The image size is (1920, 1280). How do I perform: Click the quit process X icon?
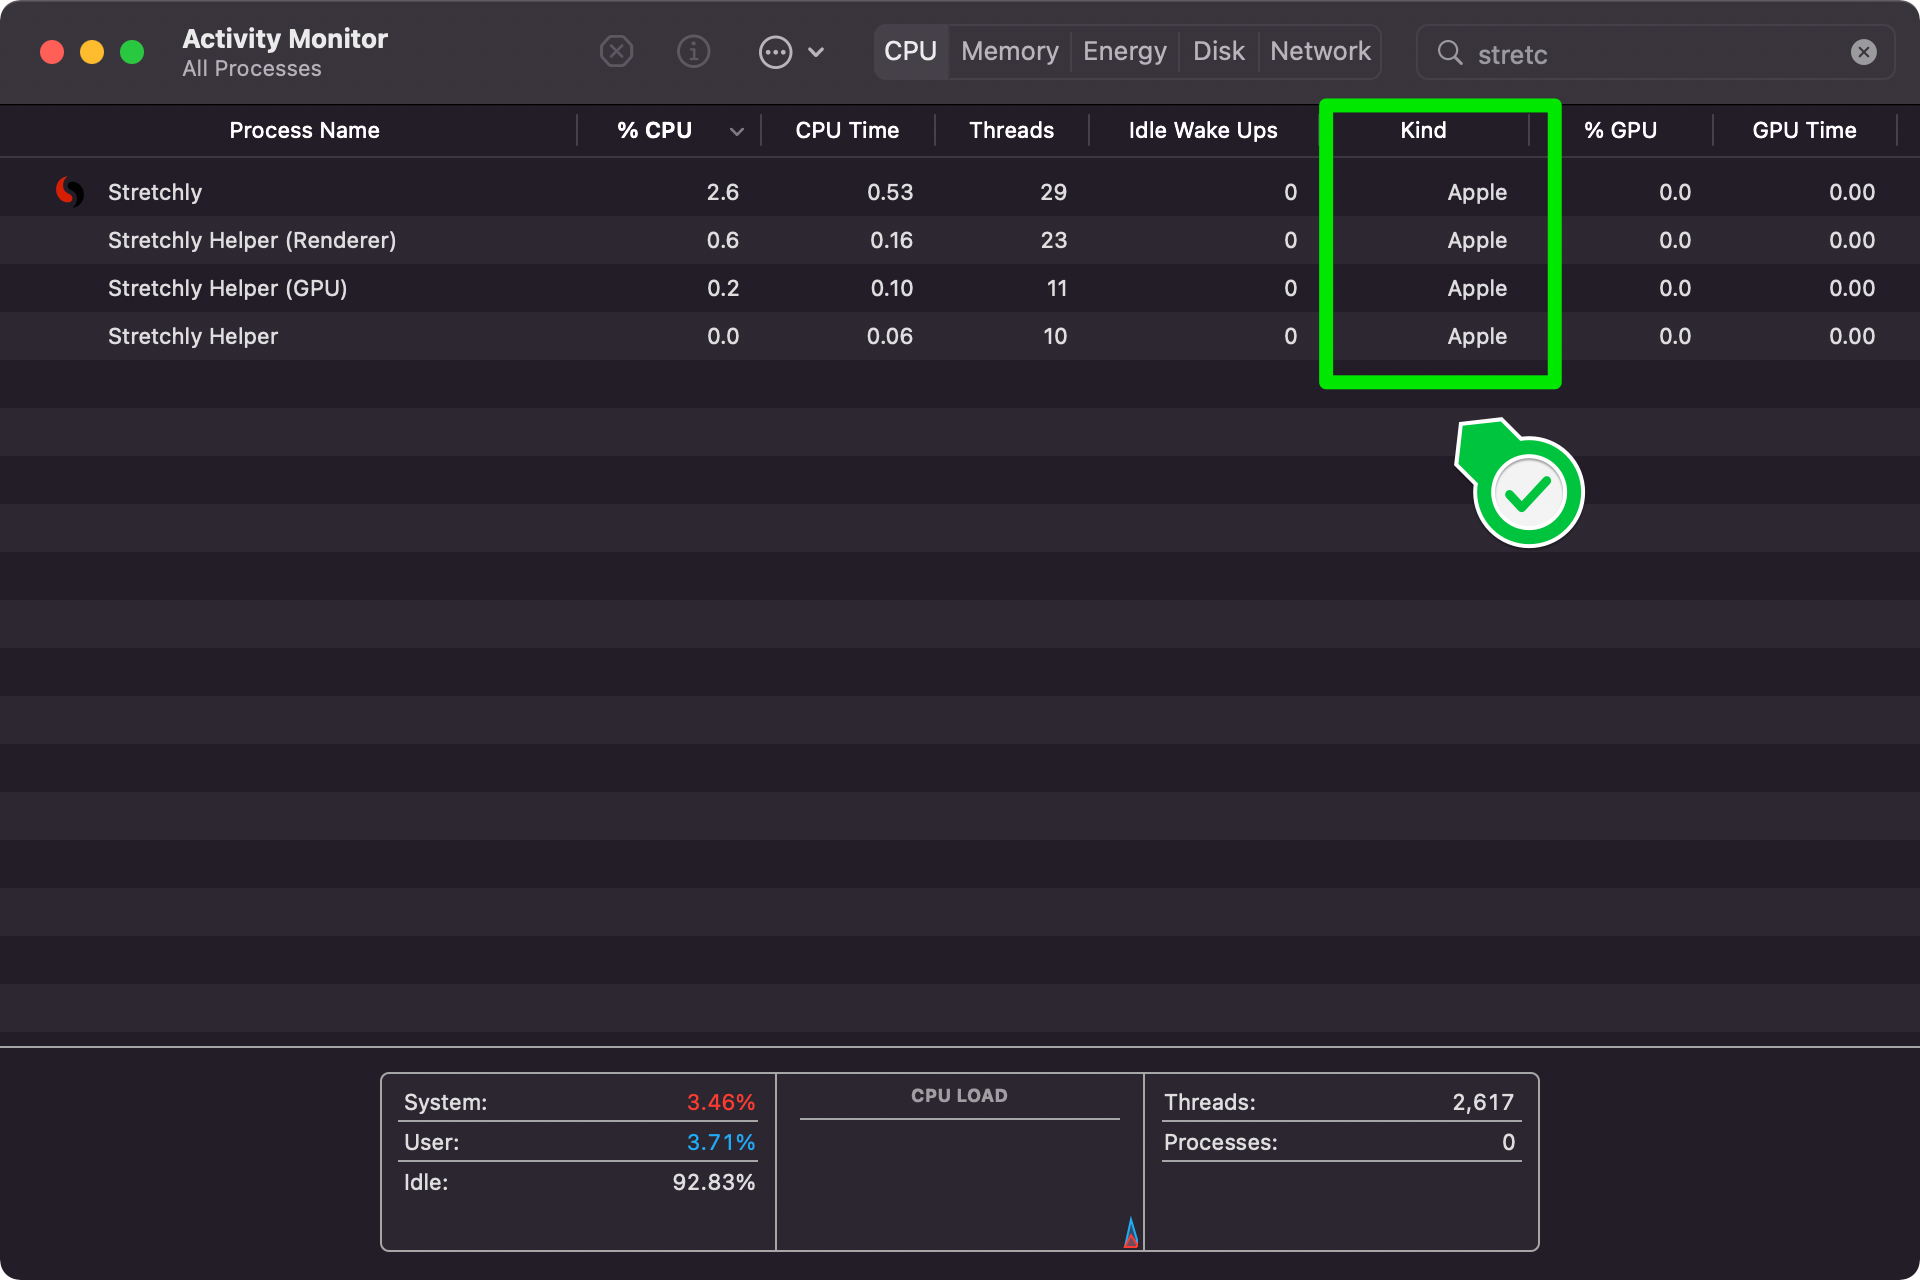(616, 51)
